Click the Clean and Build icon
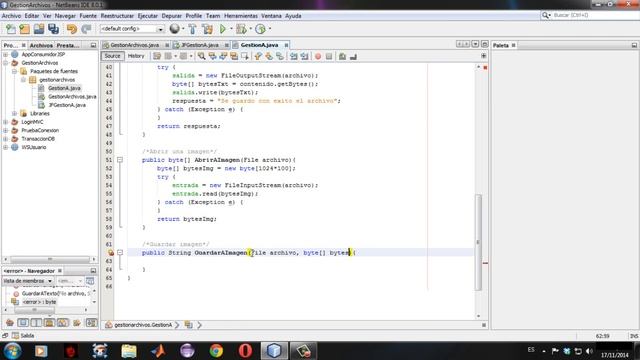Screen dimensions: 640x360 (207, 29)
